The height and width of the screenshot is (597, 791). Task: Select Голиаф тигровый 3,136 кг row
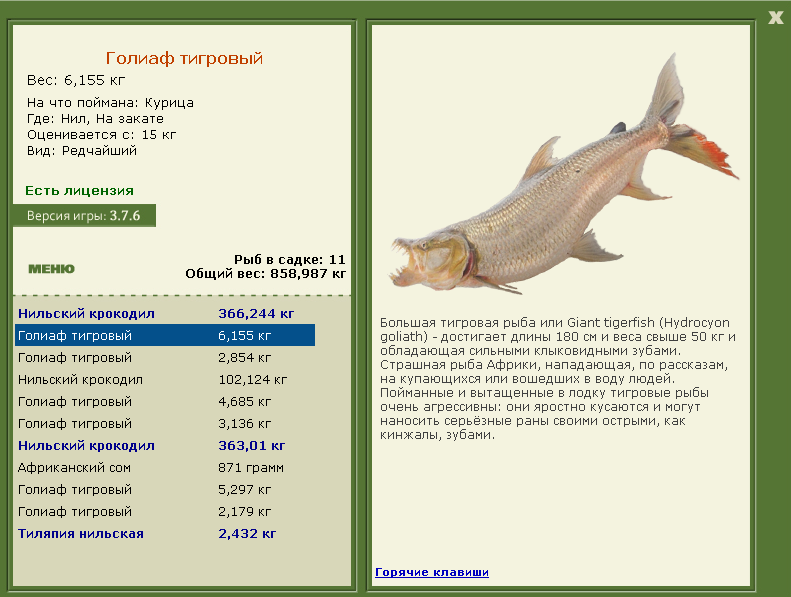click(165, 424)
